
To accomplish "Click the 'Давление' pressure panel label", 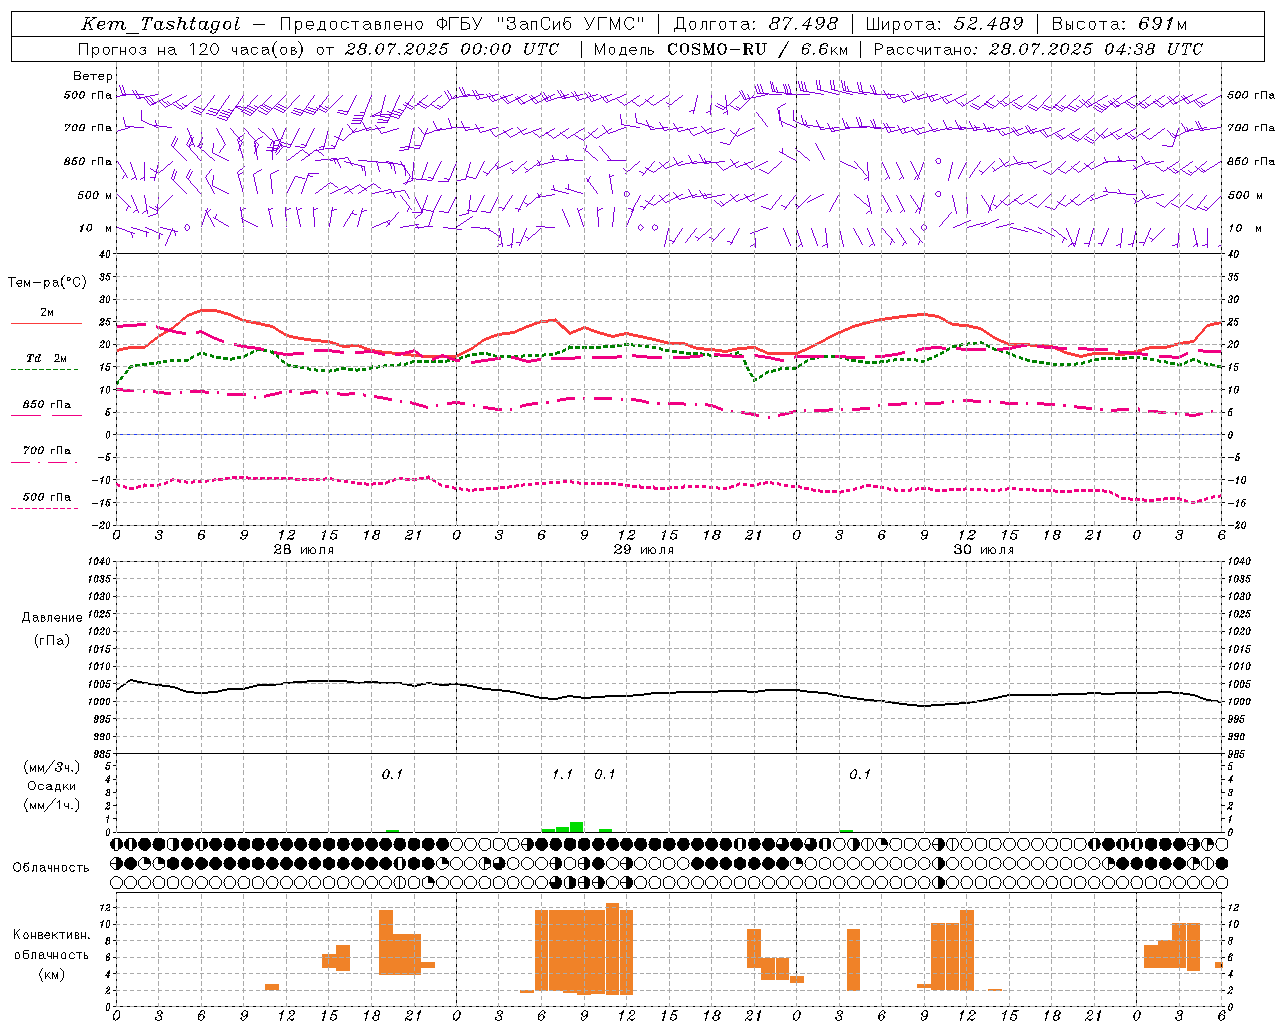I will pyautogui.click(x=52, y=618).
